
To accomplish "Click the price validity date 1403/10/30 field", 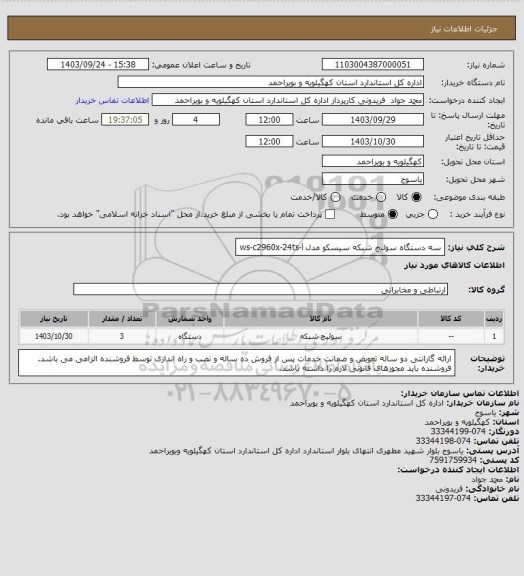I will (373, 141).
